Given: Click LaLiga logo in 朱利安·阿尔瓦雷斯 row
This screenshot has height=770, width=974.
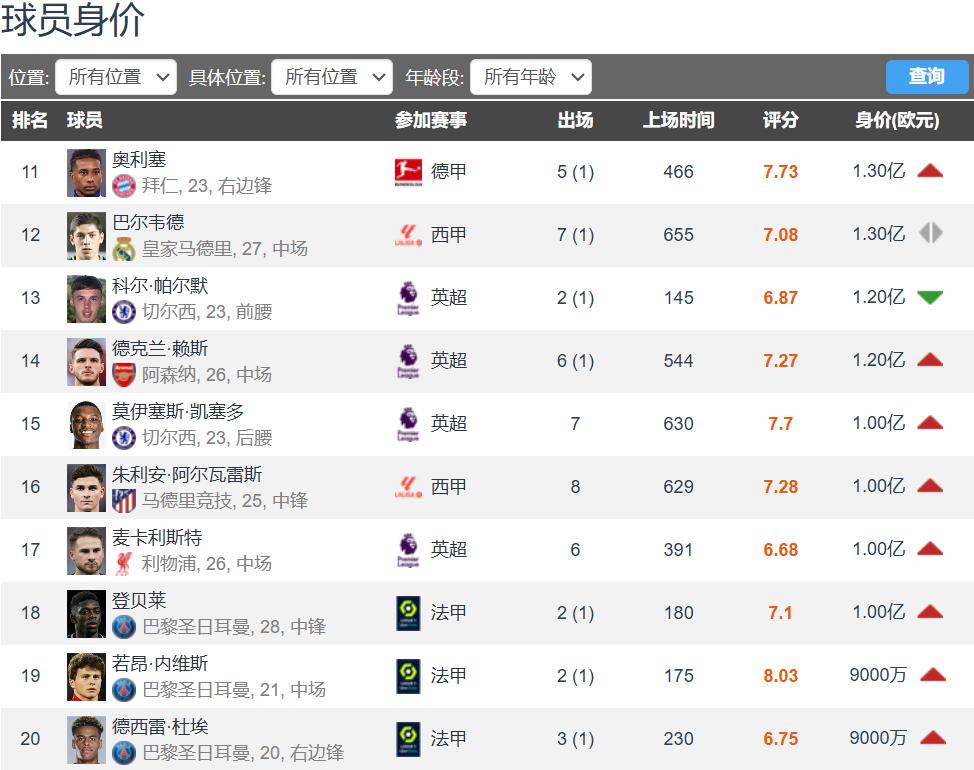Looking at the screenshot, I should 408,487.
